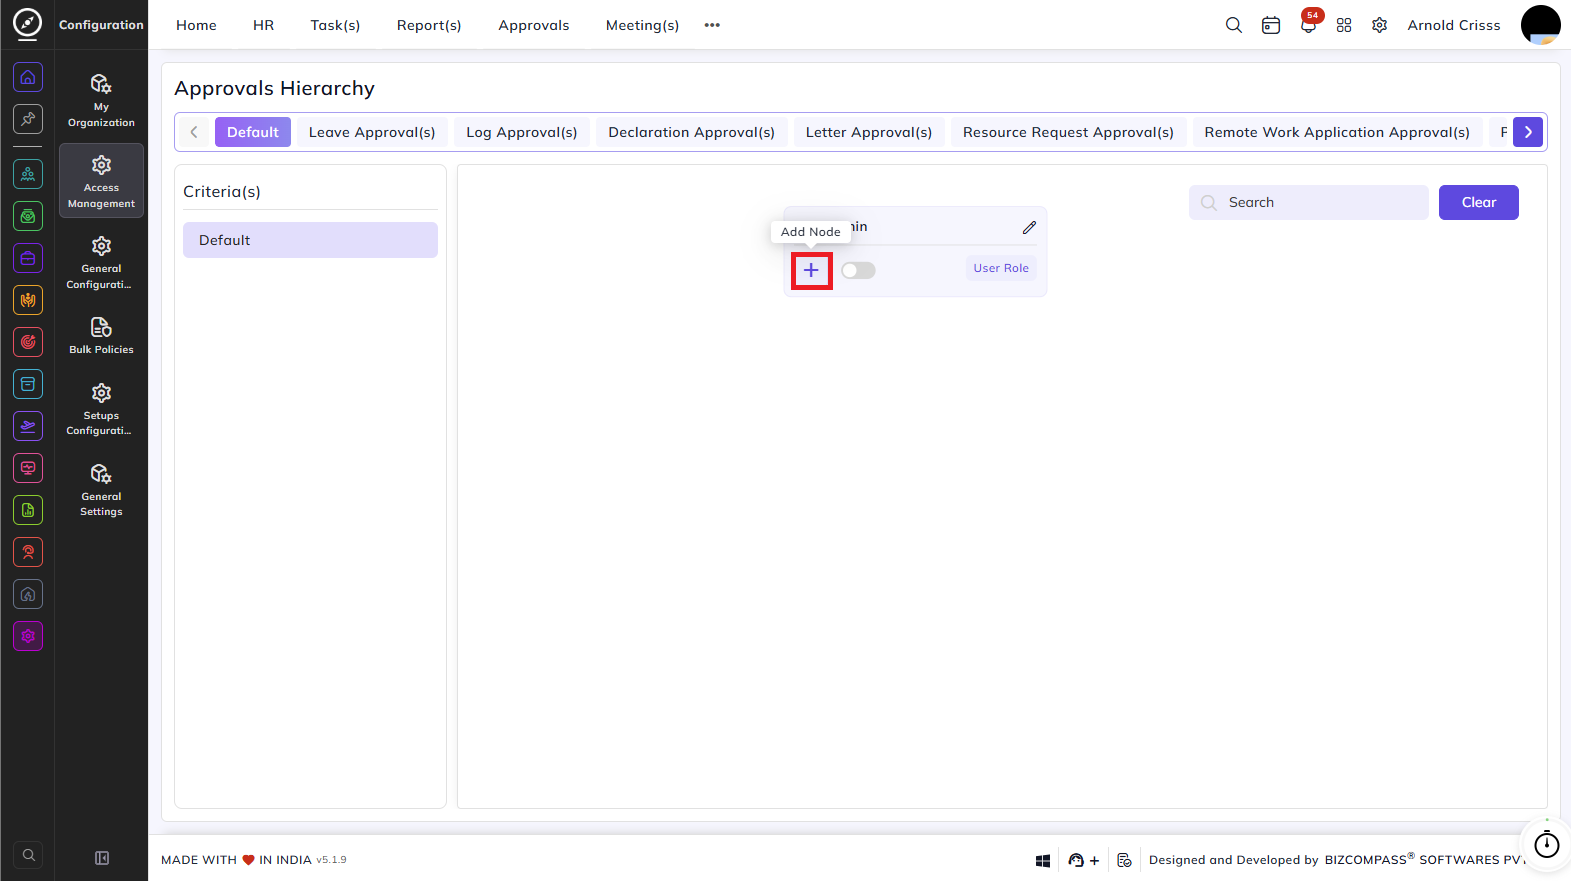This screenshot has width=1571, height=881.
Task: Click the Clear button
Action: coord(1478,202)
